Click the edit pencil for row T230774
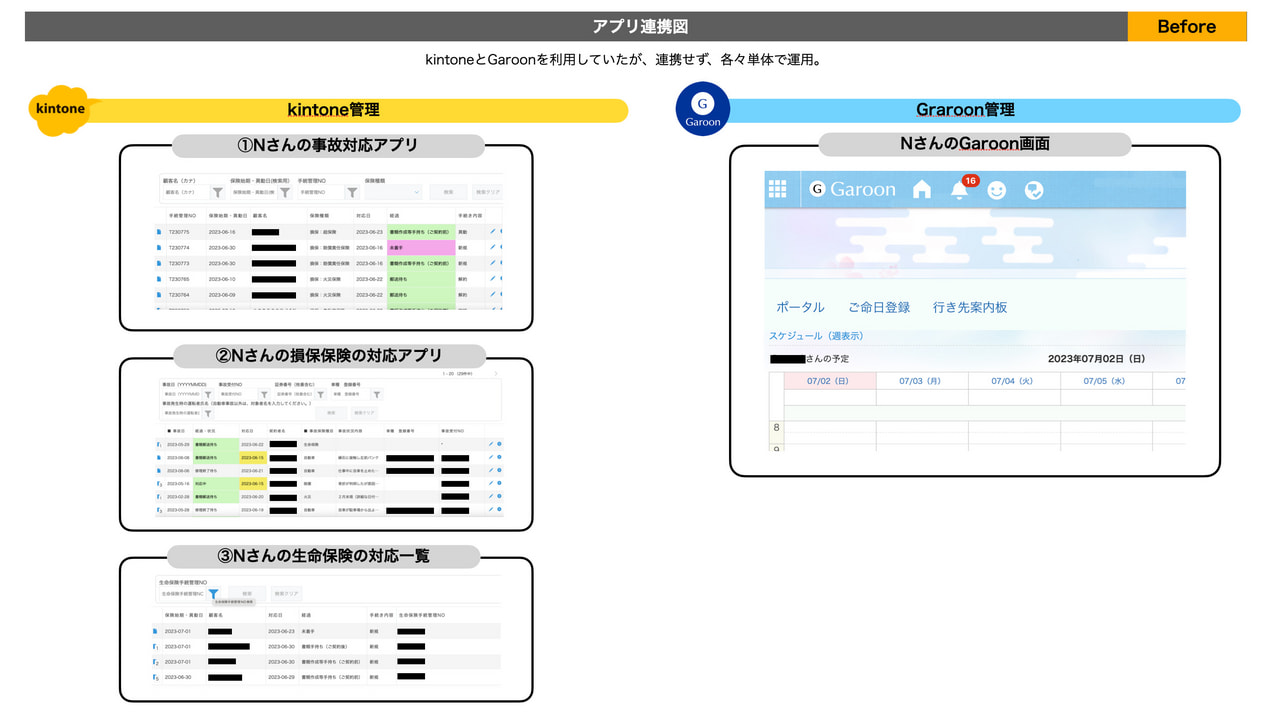This screenshot has height=719, width=1280. 491,247
